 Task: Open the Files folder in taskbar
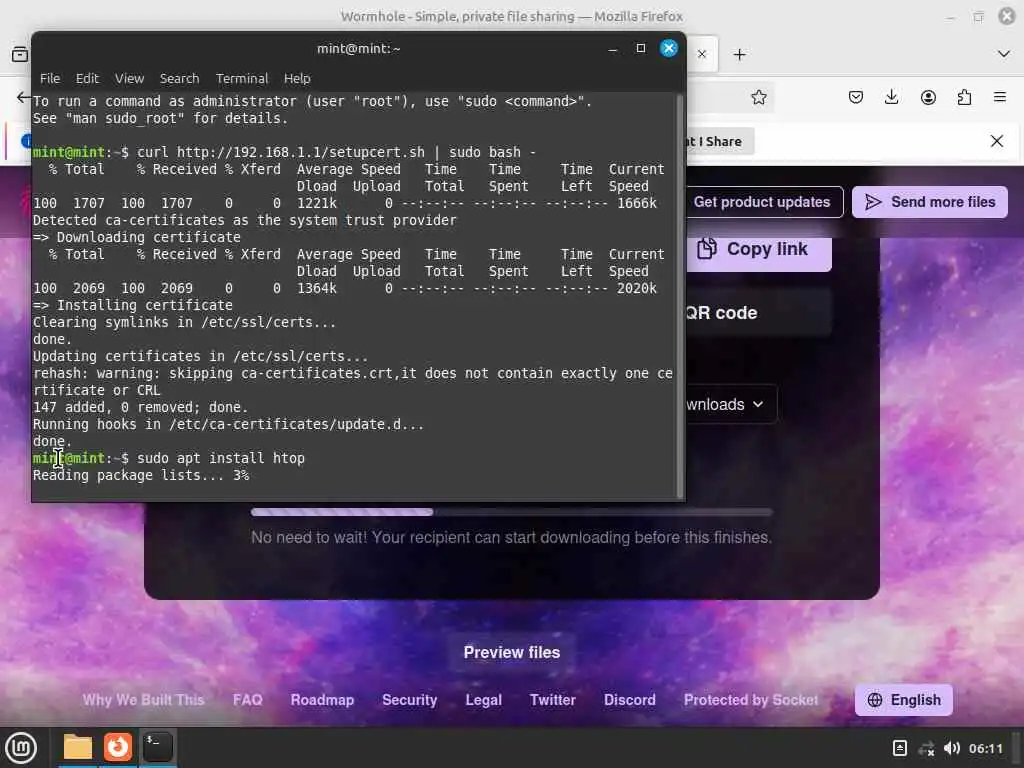click(78, 747)
